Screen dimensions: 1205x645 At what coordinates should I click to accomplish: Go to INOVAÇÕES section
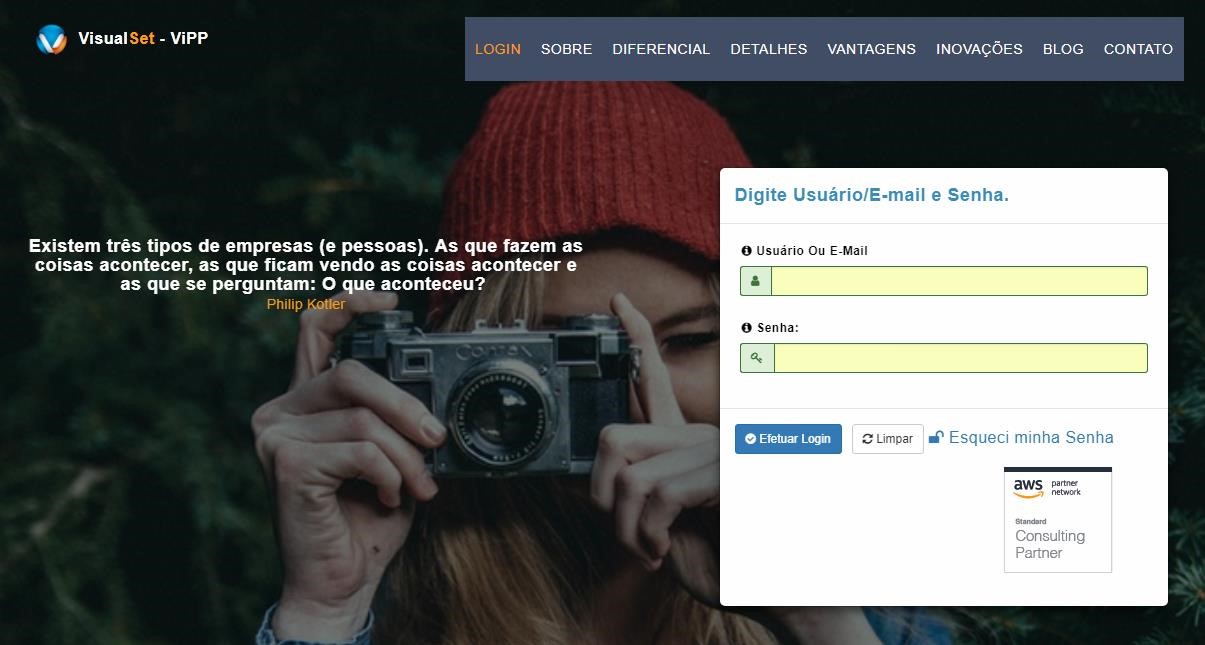(x=979, y=49)
